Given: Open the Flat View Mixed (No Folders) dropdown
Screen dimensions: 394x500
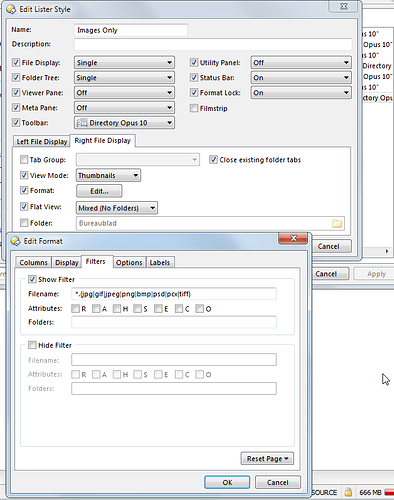Looking at the screenshot, I should (117, 208).
